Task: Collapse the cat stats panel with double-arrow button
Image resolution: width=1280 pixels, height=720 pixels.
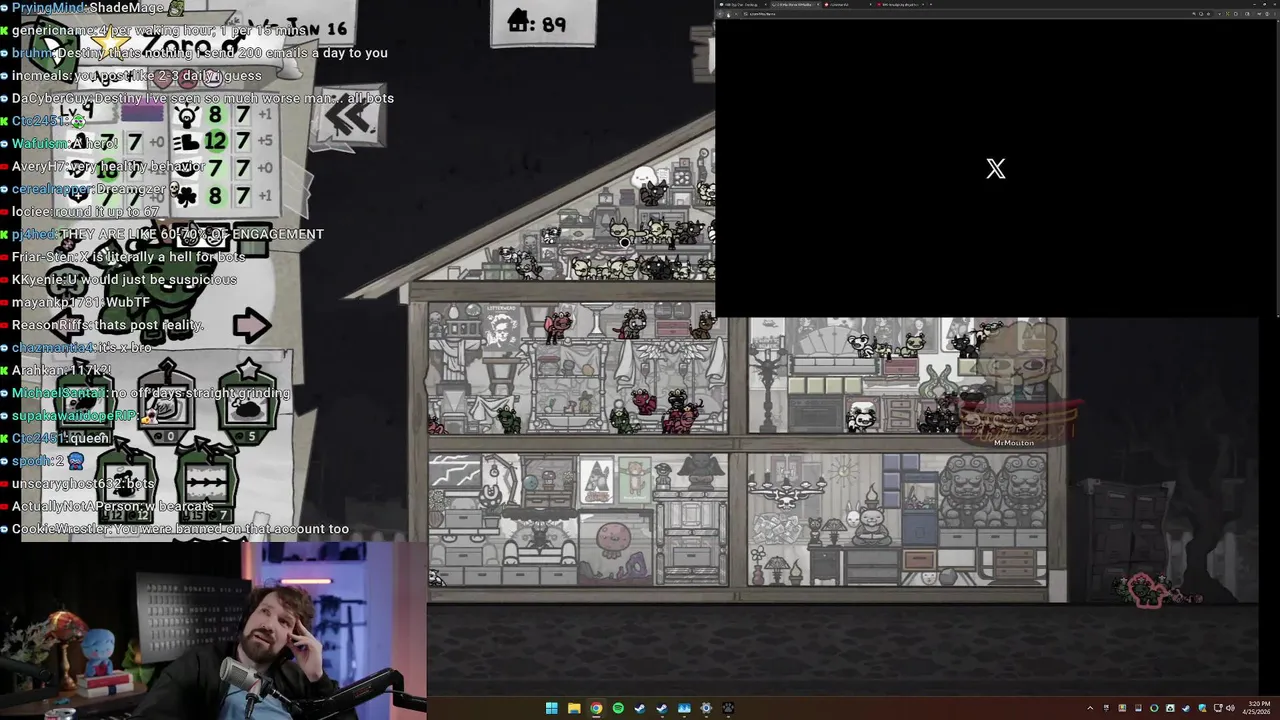Action: pyautogui.click(x=350, y=119)
